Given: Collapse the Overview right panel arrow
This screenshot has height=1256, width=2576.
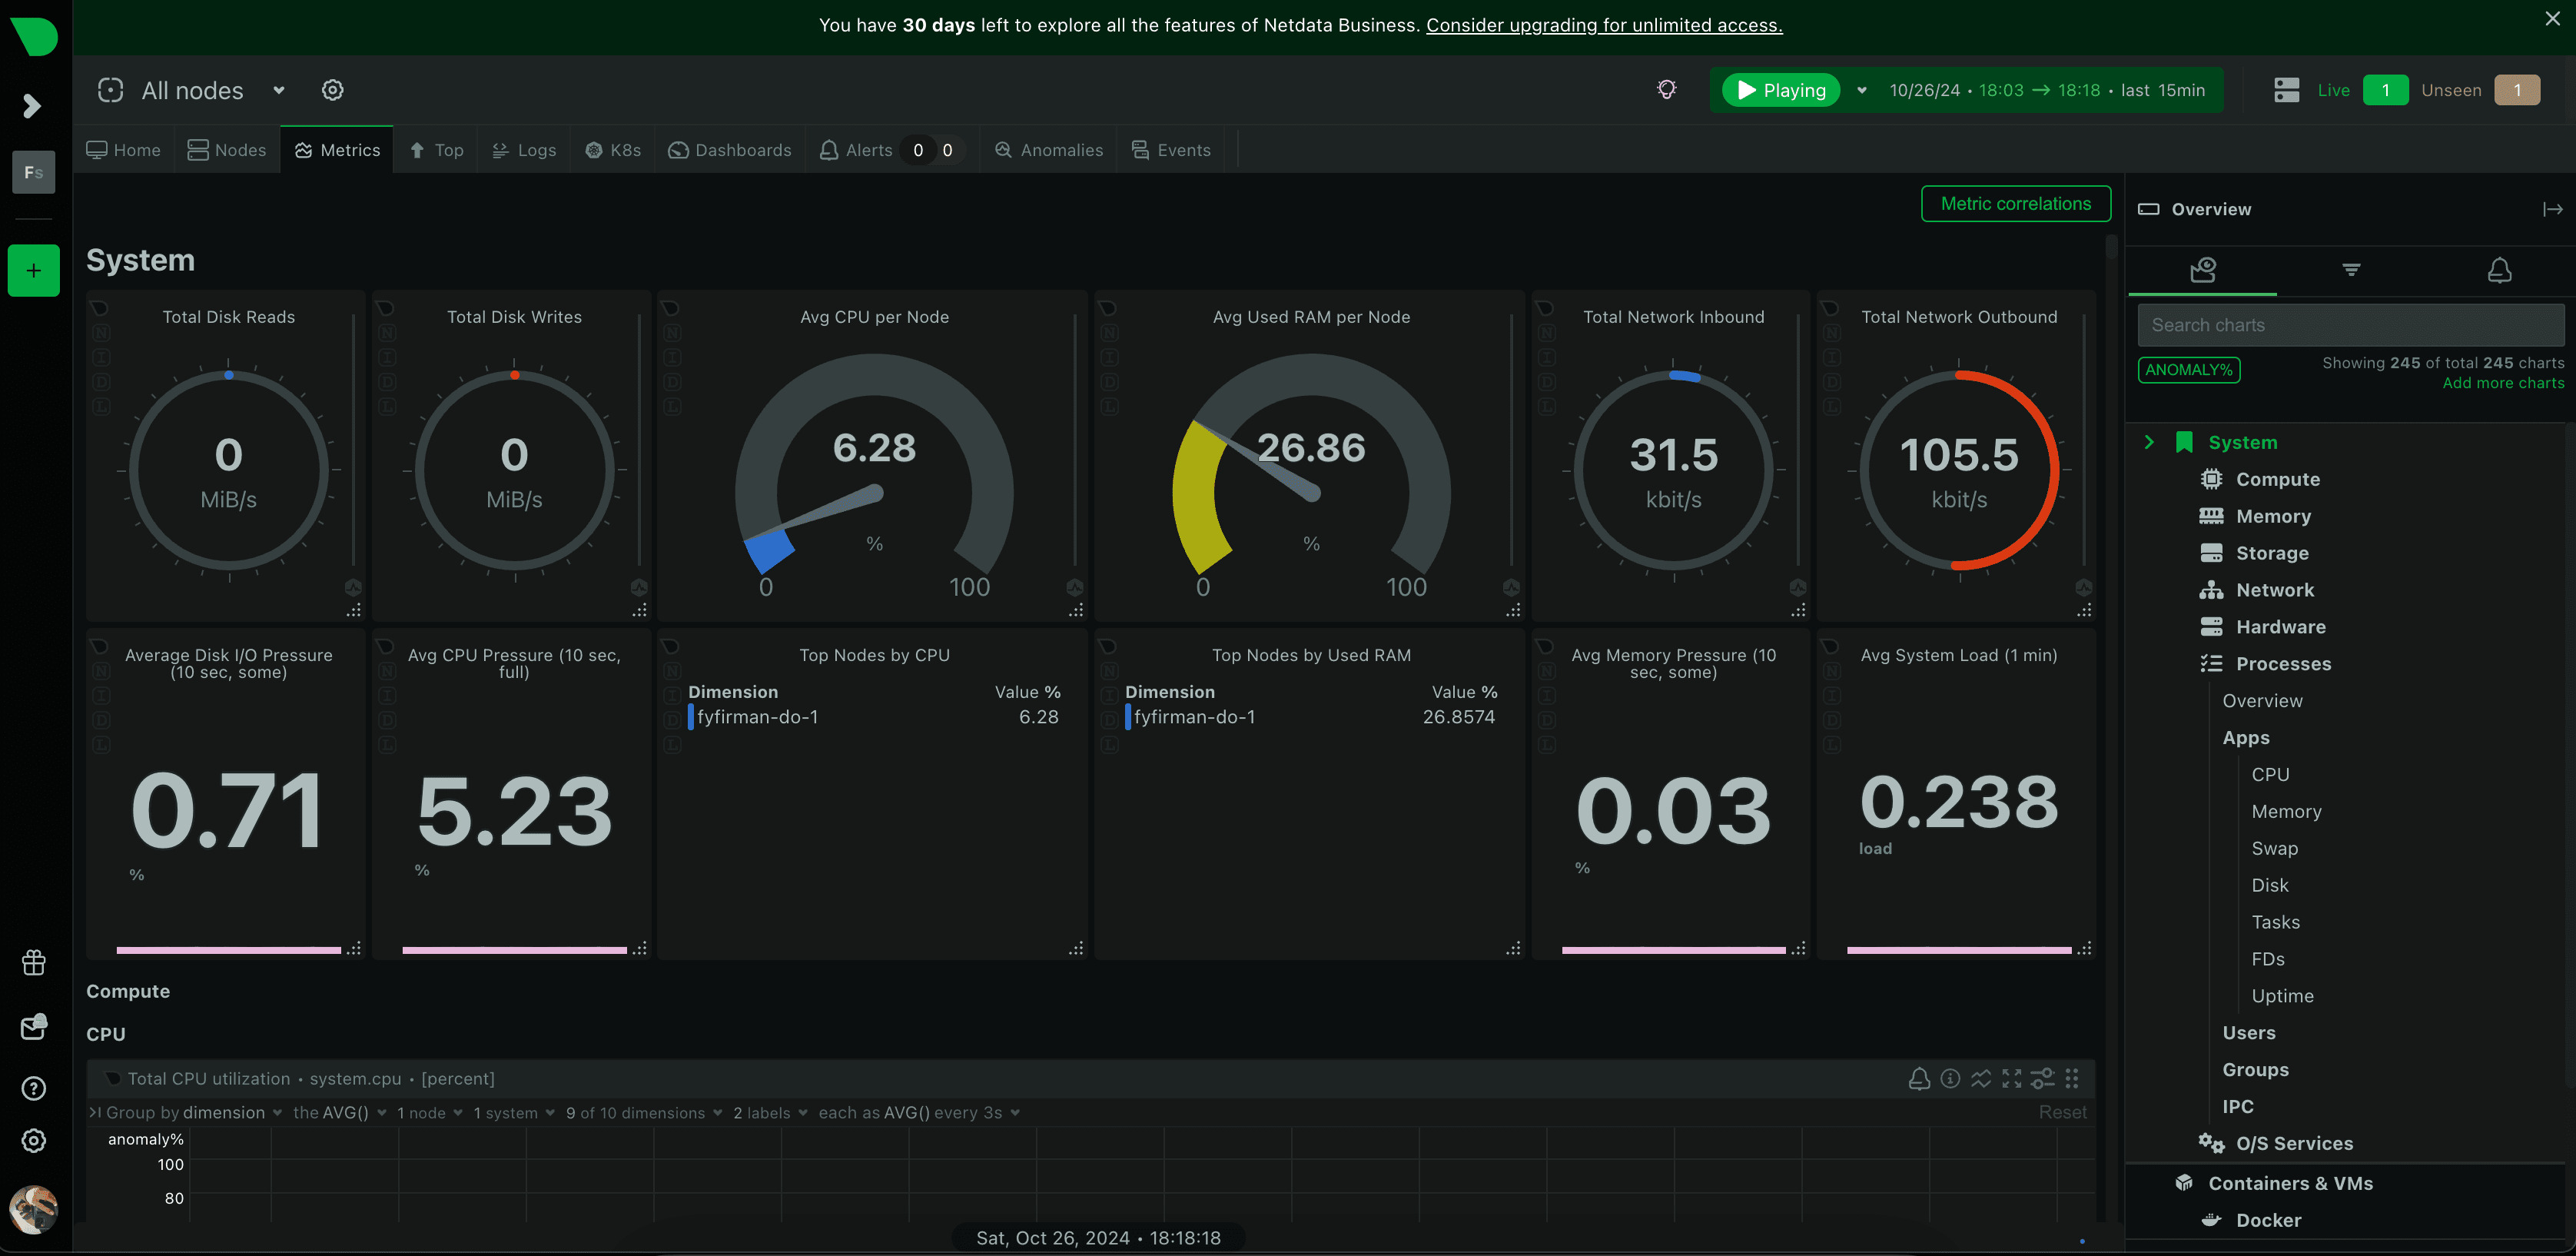Looking at the screenshot, I should tap(2552, 209).
